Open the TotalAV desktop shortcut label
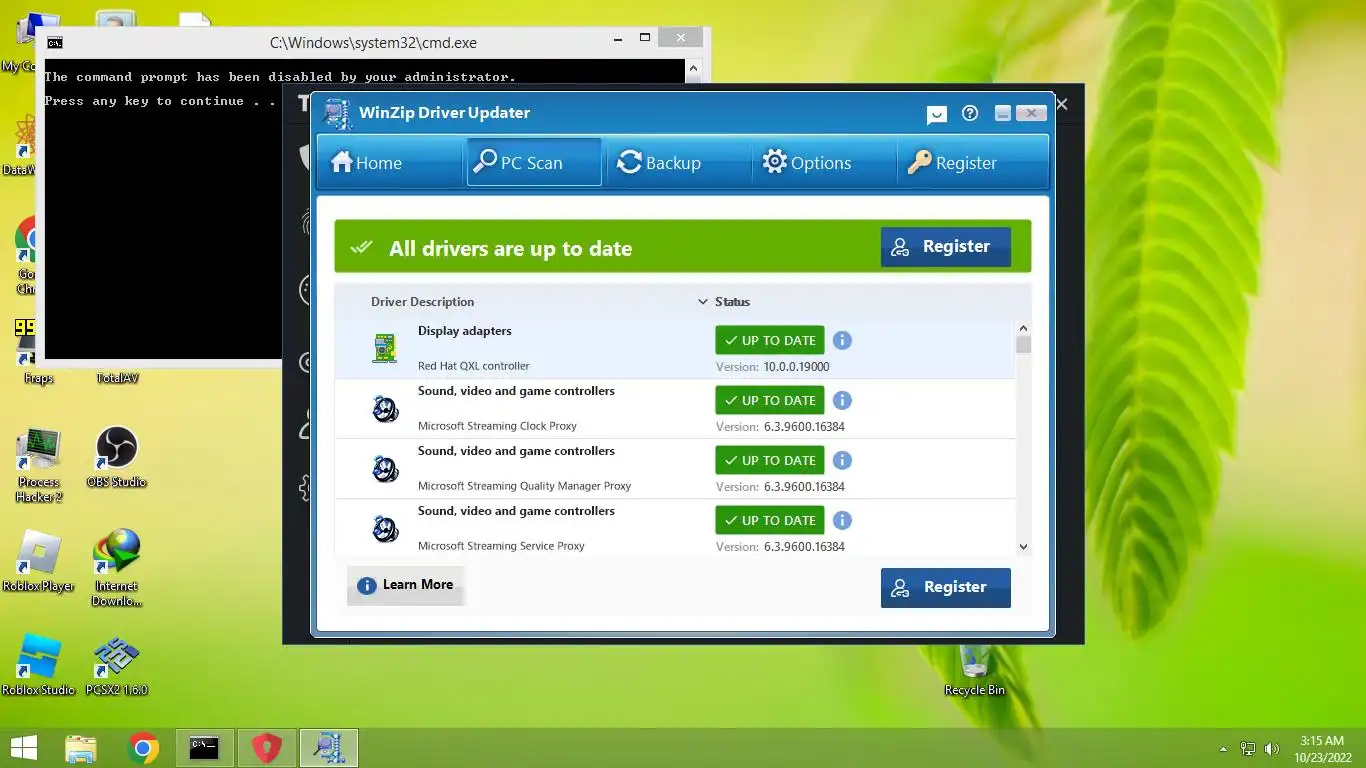 [x=117, y=378]
